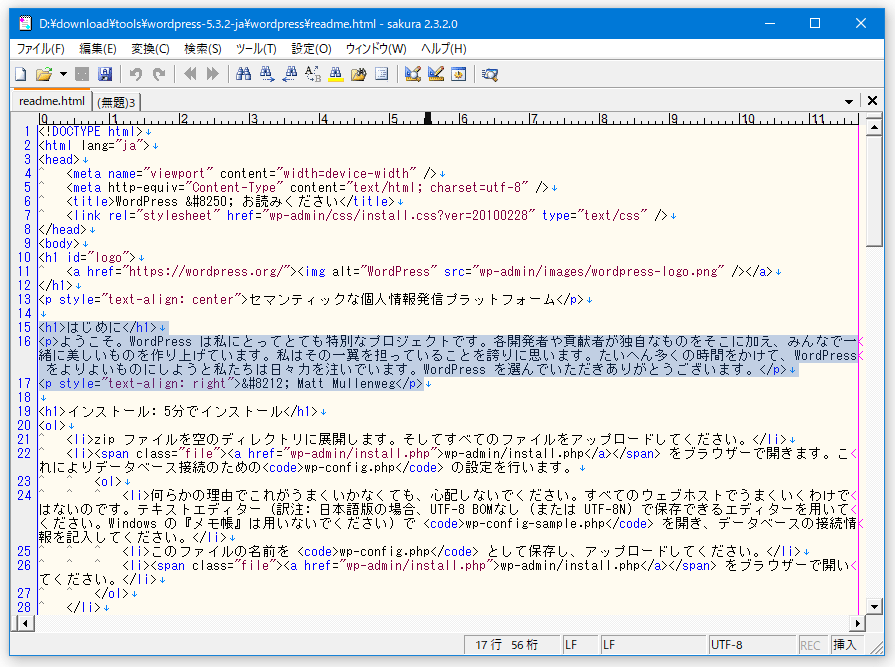Viewport: 895px width, 667px height.
Task: Find previous match (binoculars with left arrow)
Action: (289, 74)
